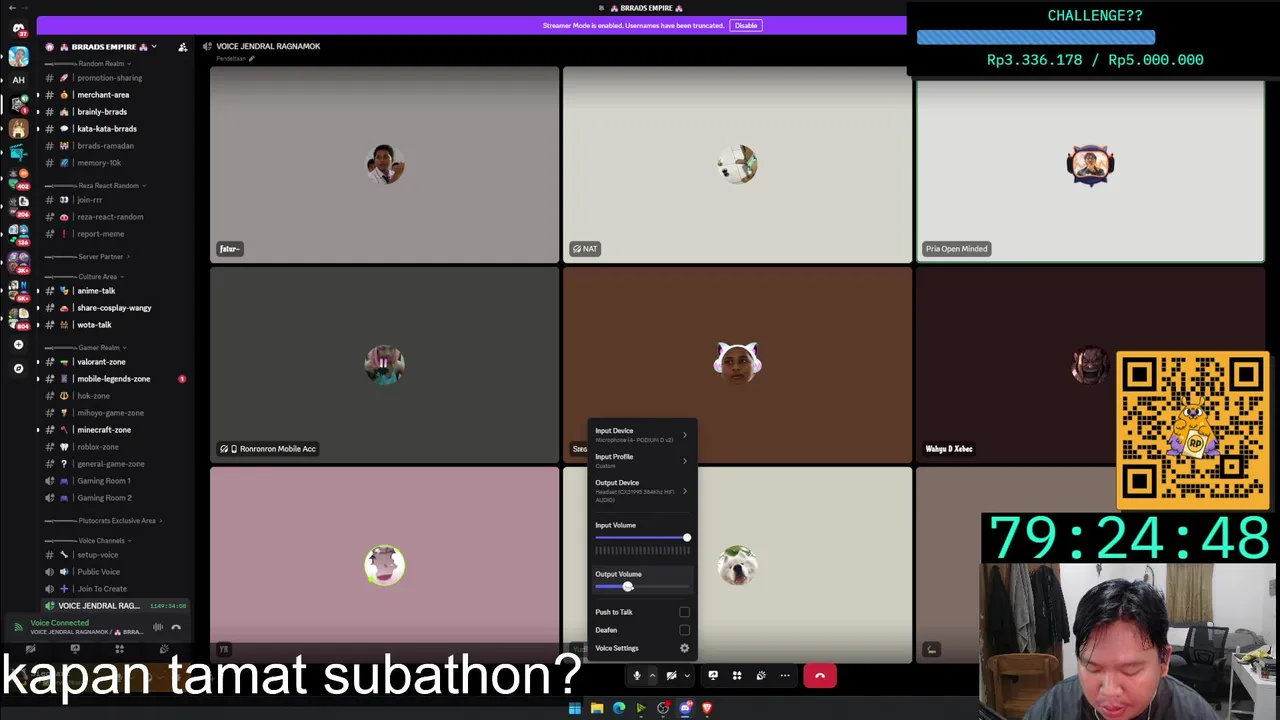Collapse the Reza React Random category
Image resolution: width=1280 pixels, height=720 pixels.
[x=108, y=185]
